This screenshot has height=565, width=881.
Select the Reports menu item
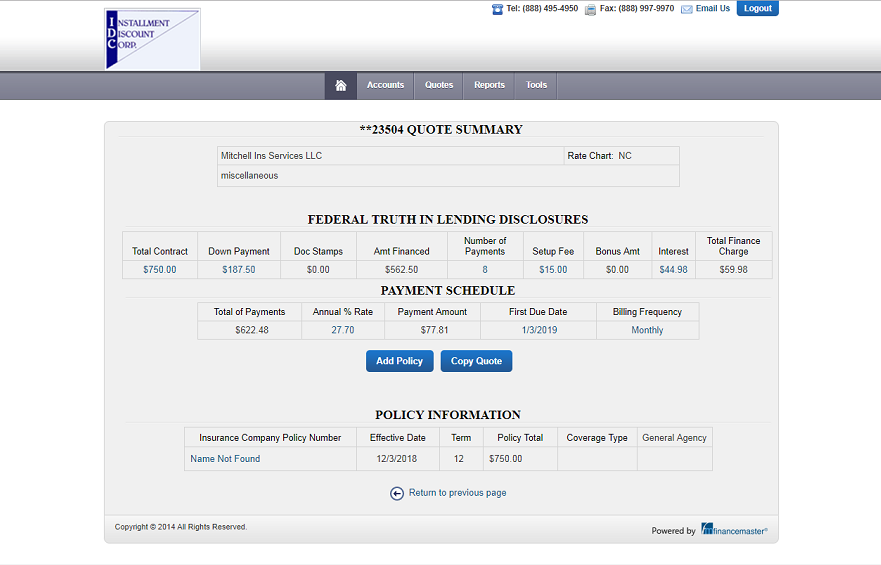489,85
